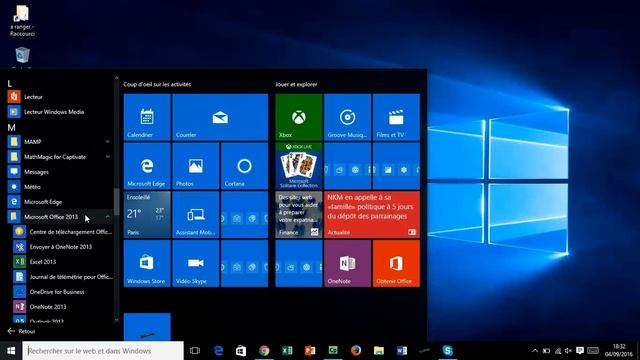Viewport: 640px width, 360px height.
Task: Open the Windows Store tile
Action: (147, 263)
